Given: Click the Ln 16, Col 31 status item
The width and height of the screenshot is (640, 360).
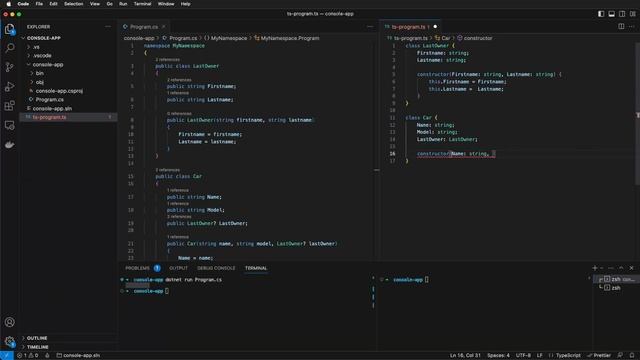Looking at the screenshot, I should 465,356.
